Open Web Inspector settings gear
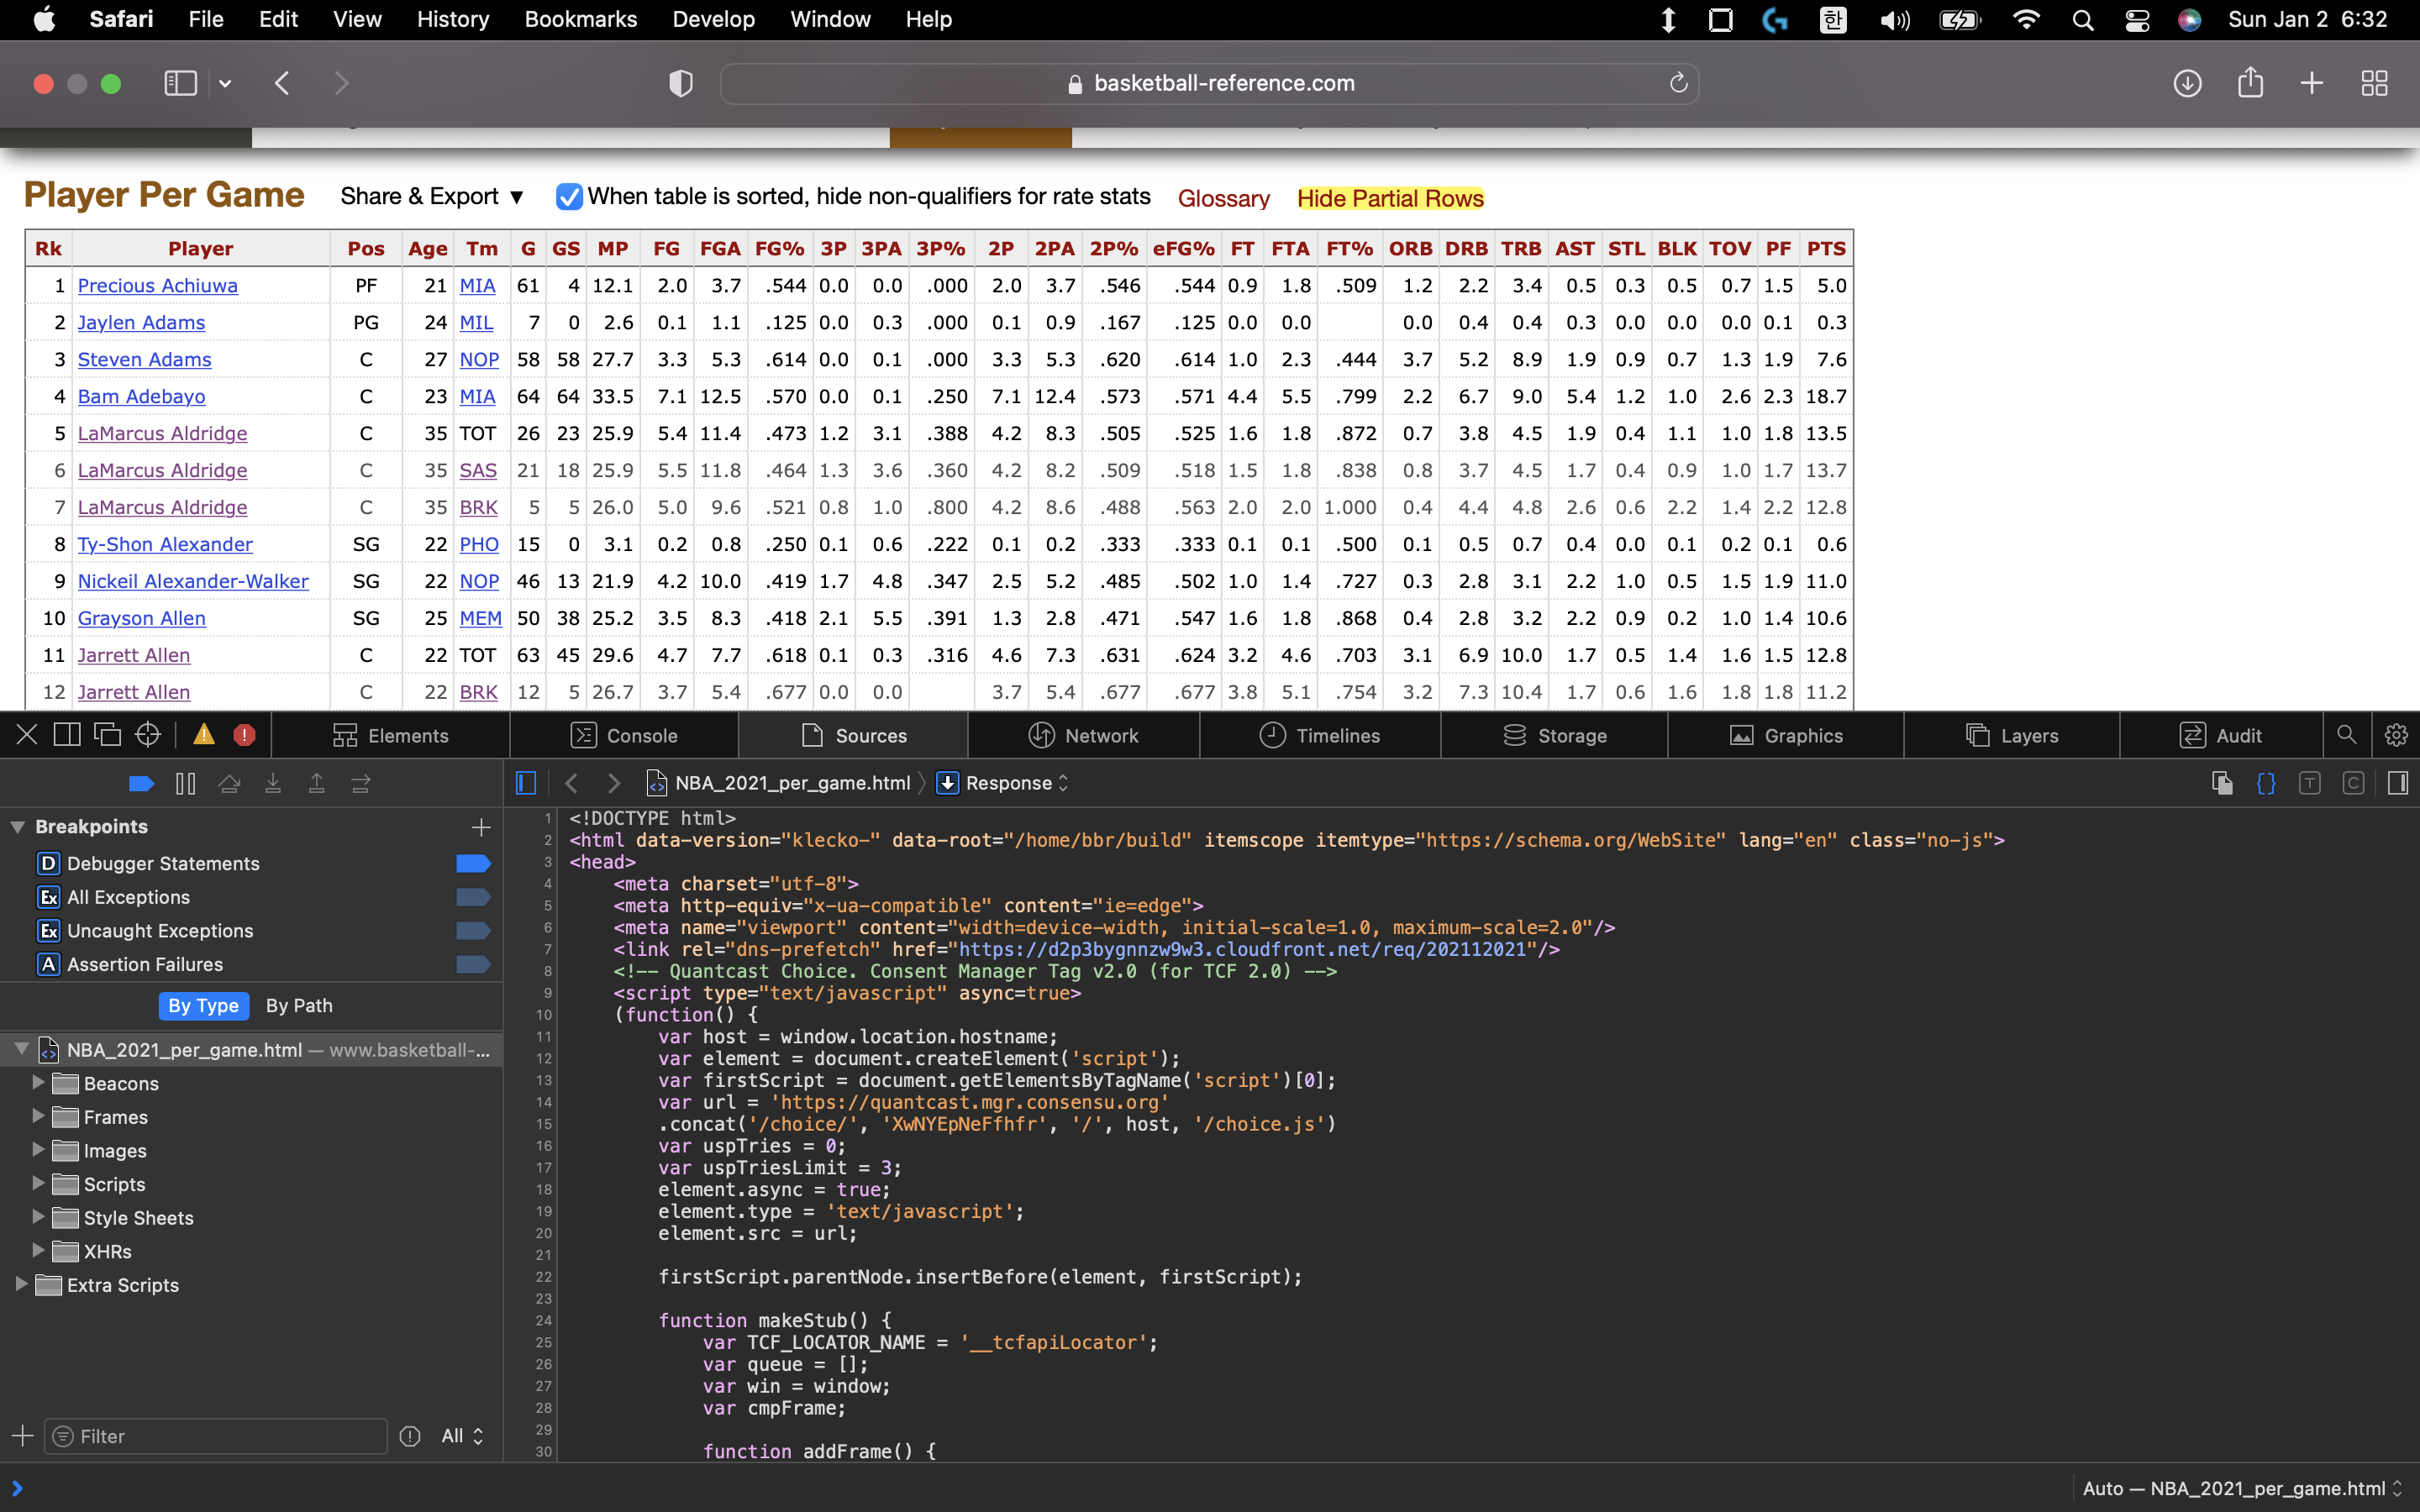Screen dimensions: 2420x1512 point(2396,735)
